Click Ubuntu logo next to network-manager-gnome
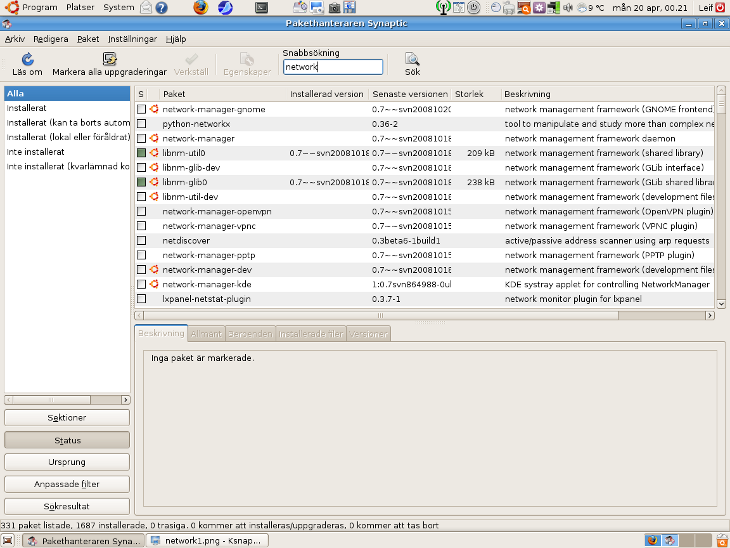 click(x=154, y=109)
